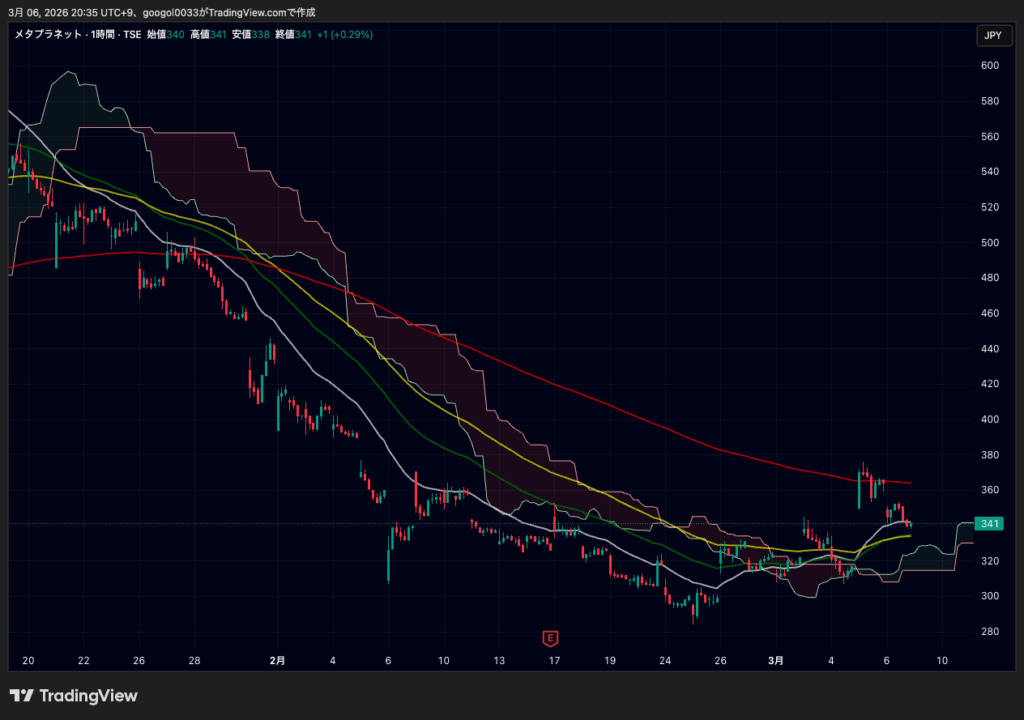1024x720 pixels.
Task: Click the +1 (+0.29%) change value
Action: point(345,34)
